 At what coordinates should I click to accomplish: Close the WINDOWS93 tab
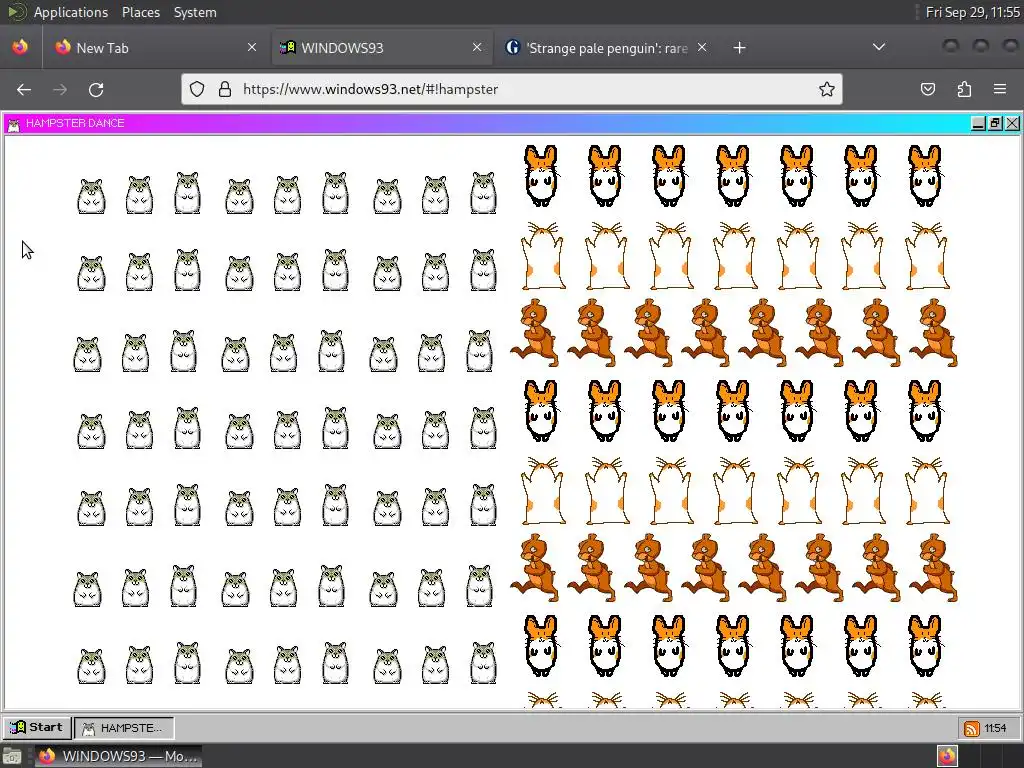click(x=477, y=47)
